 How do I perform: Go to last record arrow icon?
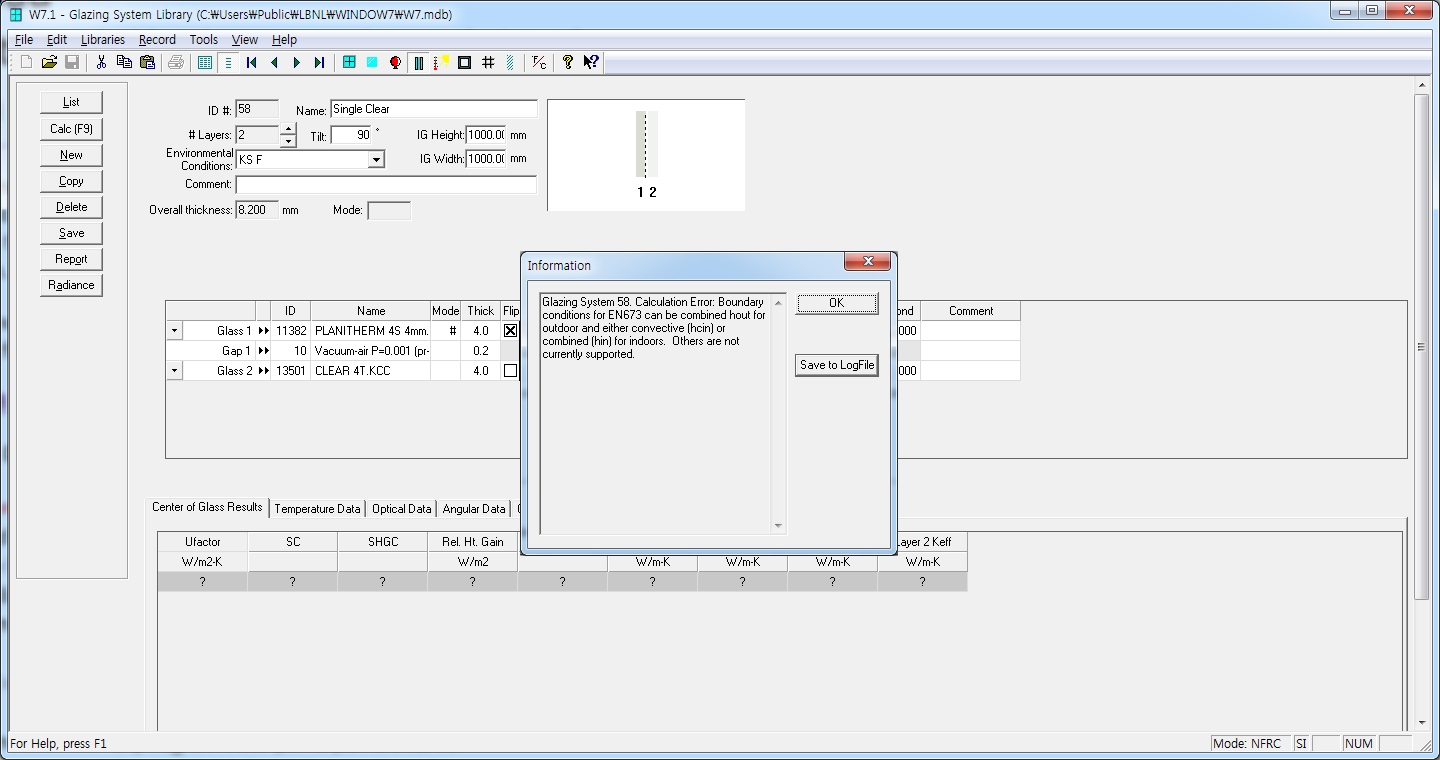(319, 62)
